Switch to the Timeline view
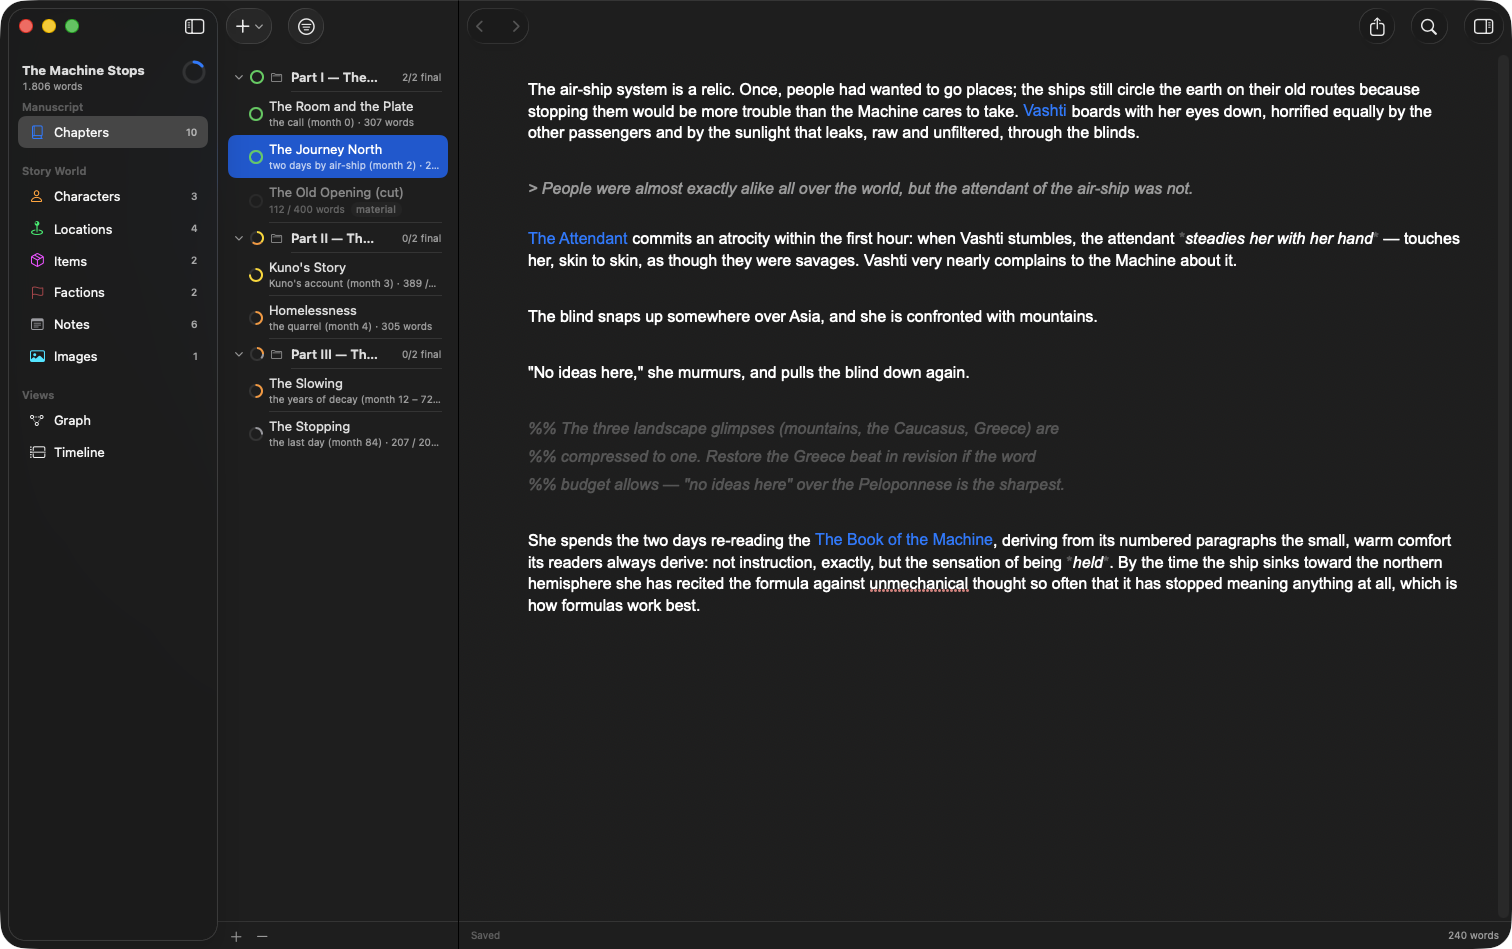1512x949 pixels. click(x=113, y=453)
